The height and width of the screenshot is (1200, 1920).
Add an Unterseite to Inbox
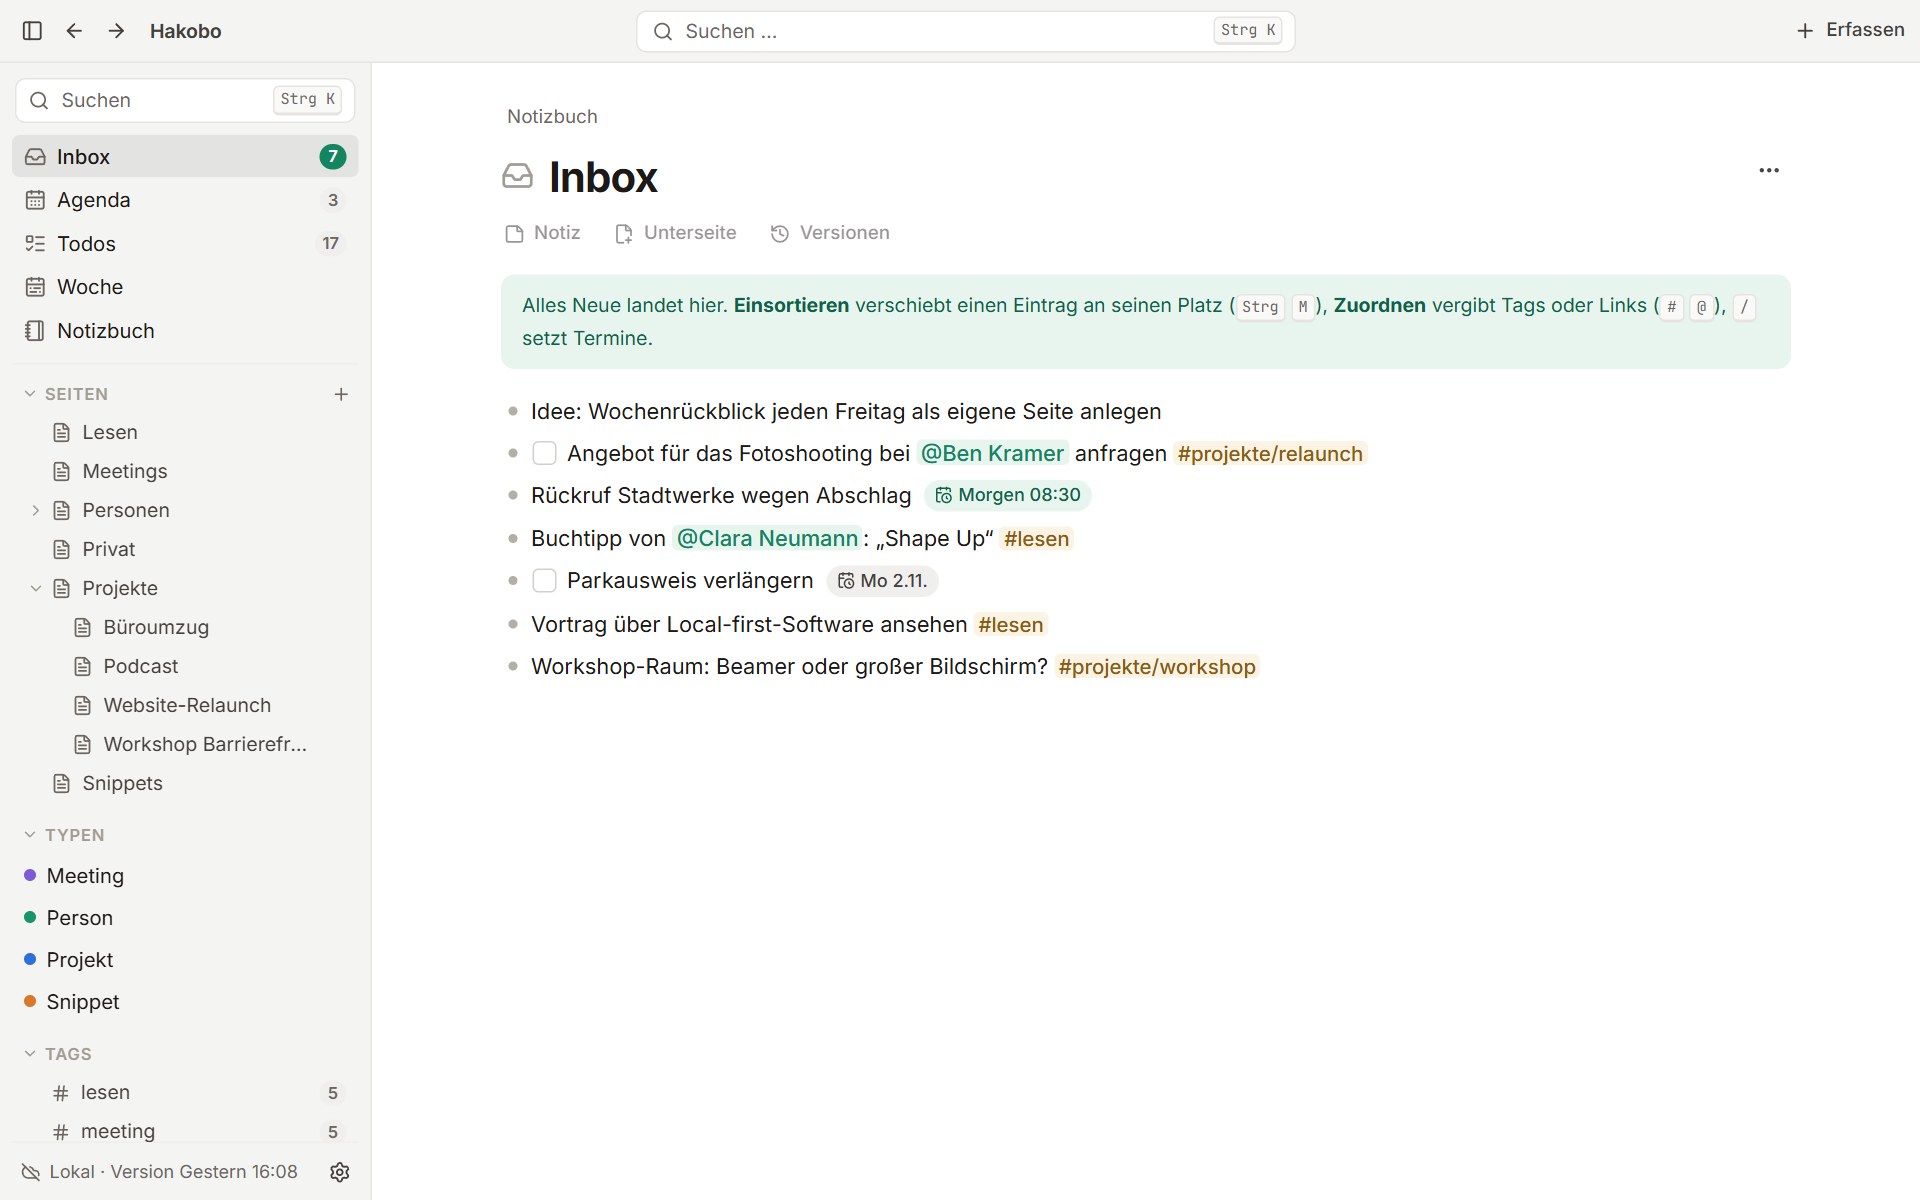(x=676, y=233)
